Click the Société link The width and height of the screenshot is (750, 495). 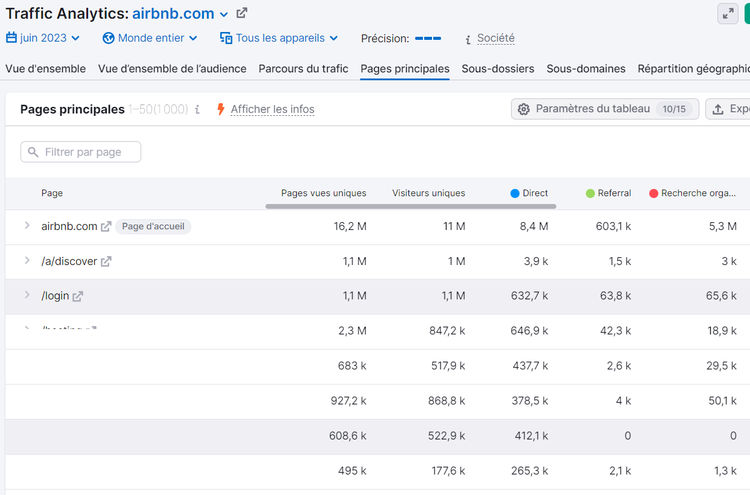496,38
